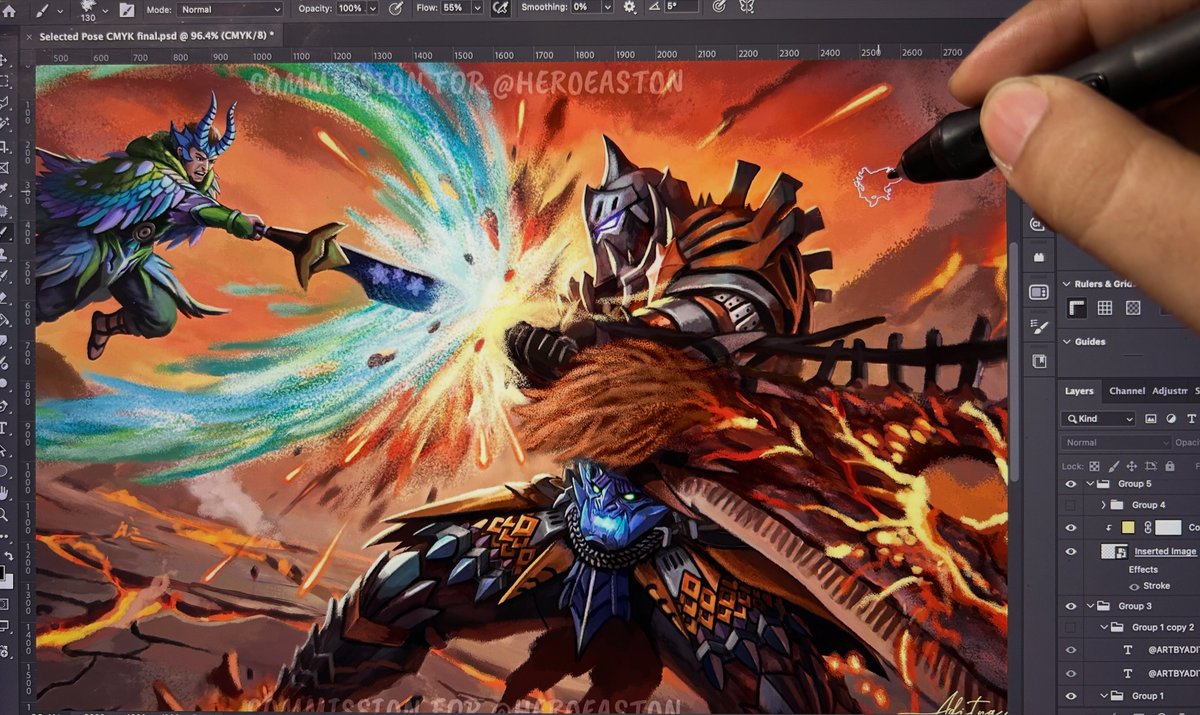The height and width of the screenshot is (715, 1200).
Task: Open the Brush Settings panel icon in side dock
Action: pos(1039,327)
